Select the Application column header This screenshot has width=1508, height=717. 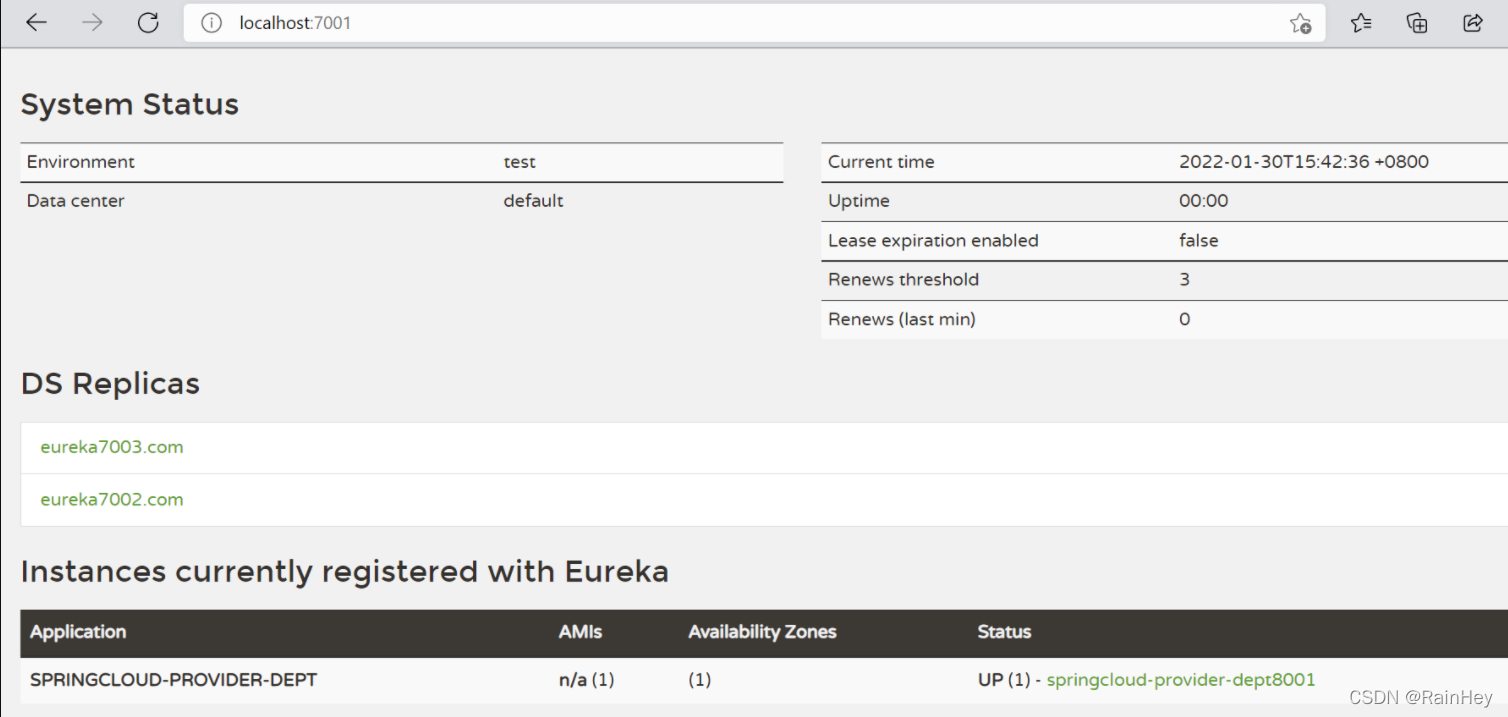[78, 632]
